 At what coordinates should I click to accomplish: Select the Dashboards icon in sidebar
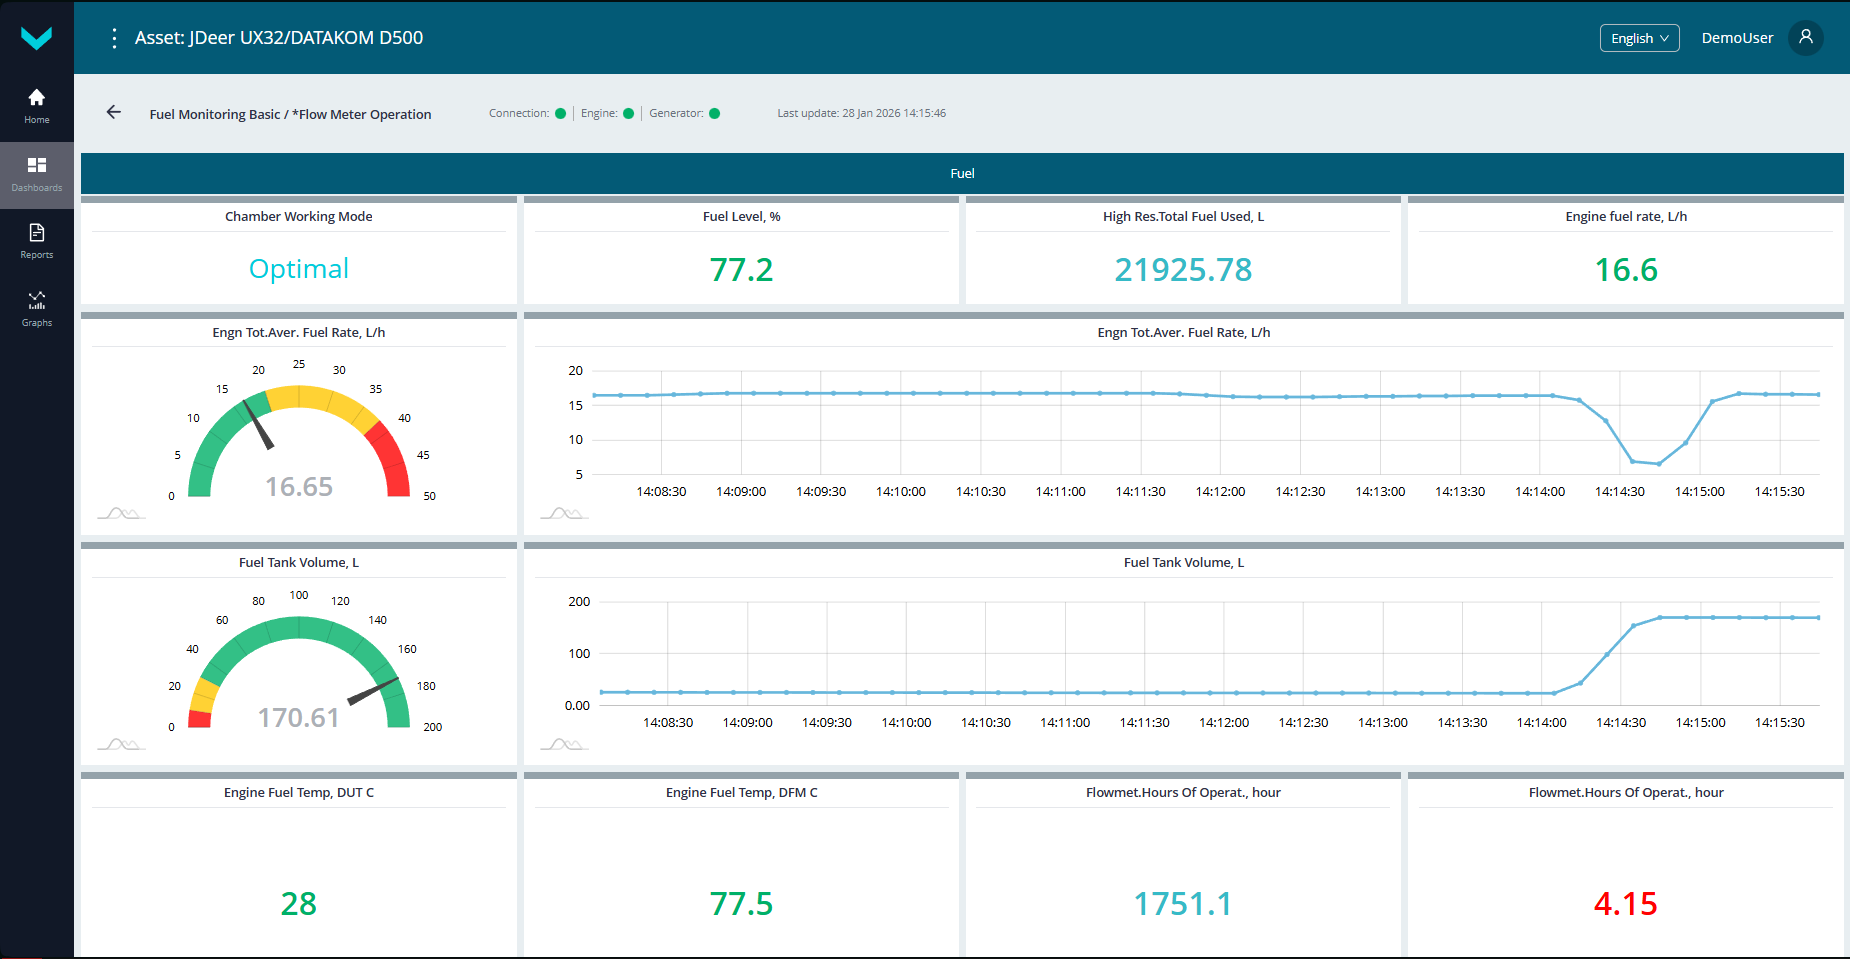tap(36, 172)
